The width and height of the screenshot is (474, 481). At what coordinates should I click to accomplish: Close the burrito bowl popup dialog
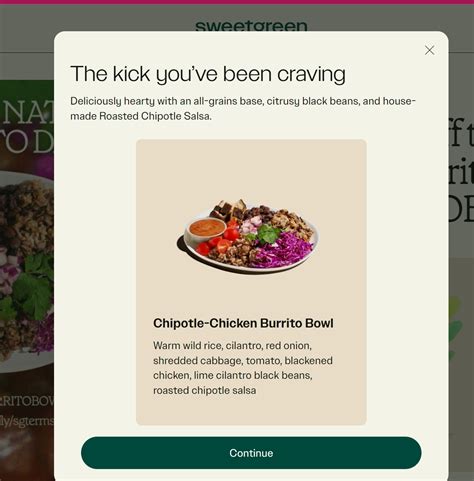click(x=429, y=50)
